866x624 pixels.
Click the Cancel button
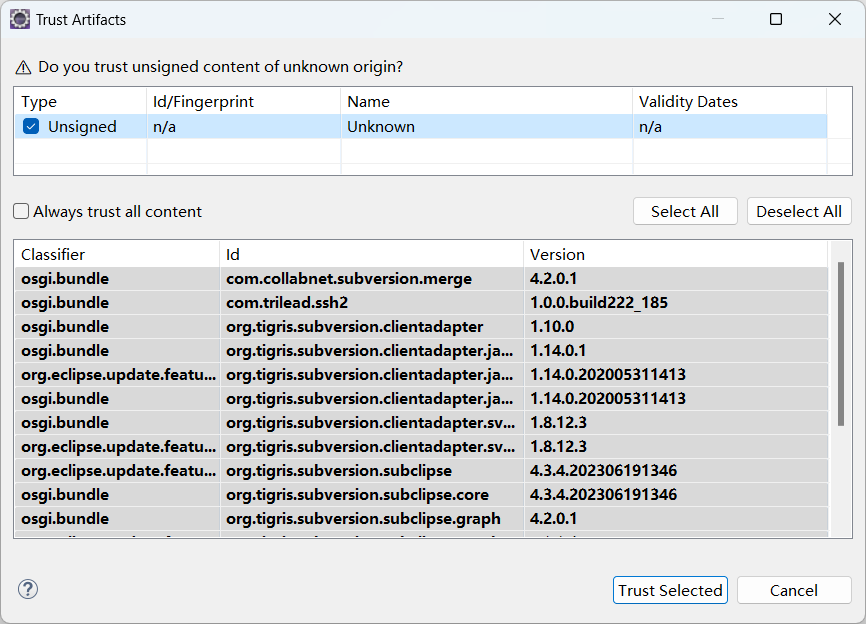pos(794,590)
